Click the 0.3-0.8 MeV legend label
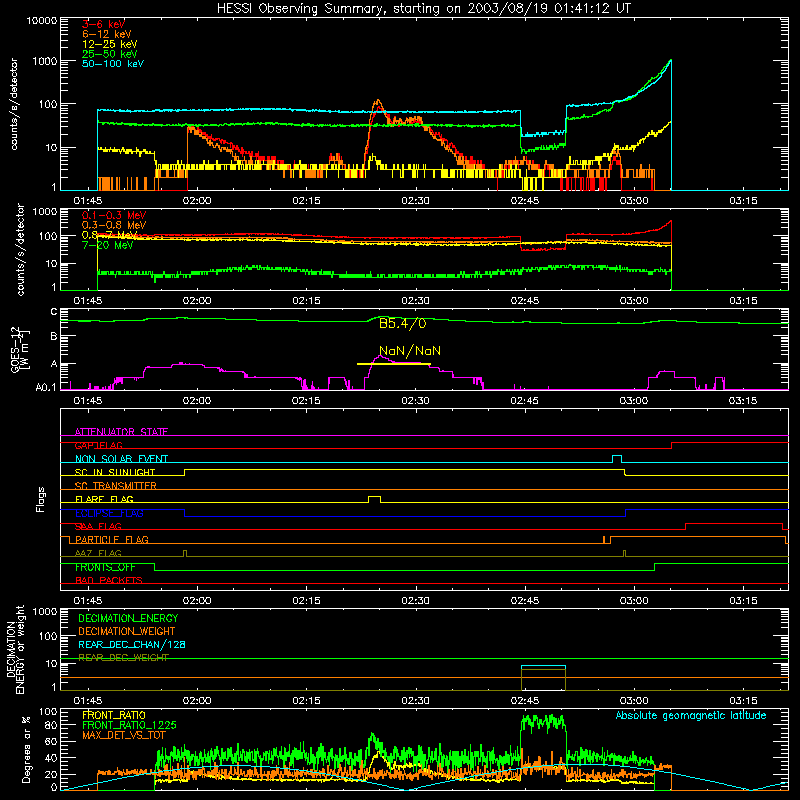This screenshot has width=800, height=800. click(x=114, y=225)
